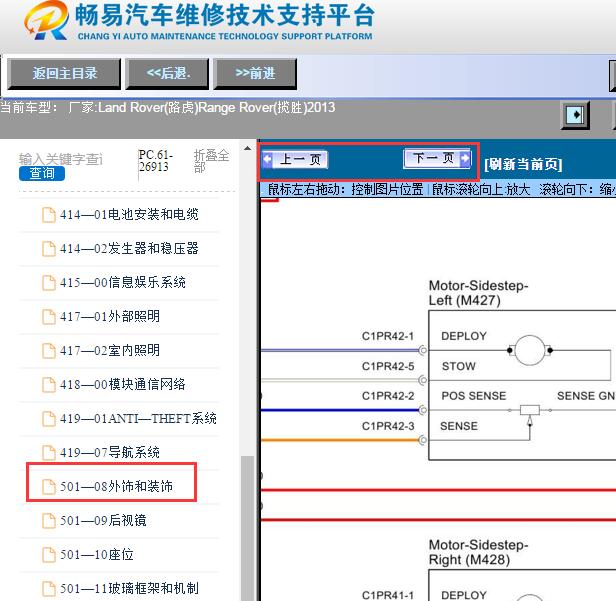
Task: Refresh current page via 刷新当前页
Action: 523,164
